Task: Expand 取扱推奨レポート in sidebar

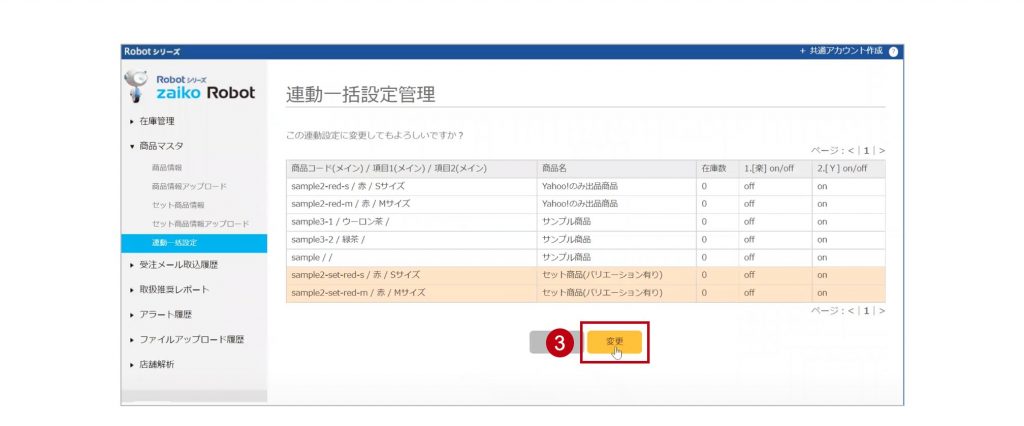Action: coord(174,290)
